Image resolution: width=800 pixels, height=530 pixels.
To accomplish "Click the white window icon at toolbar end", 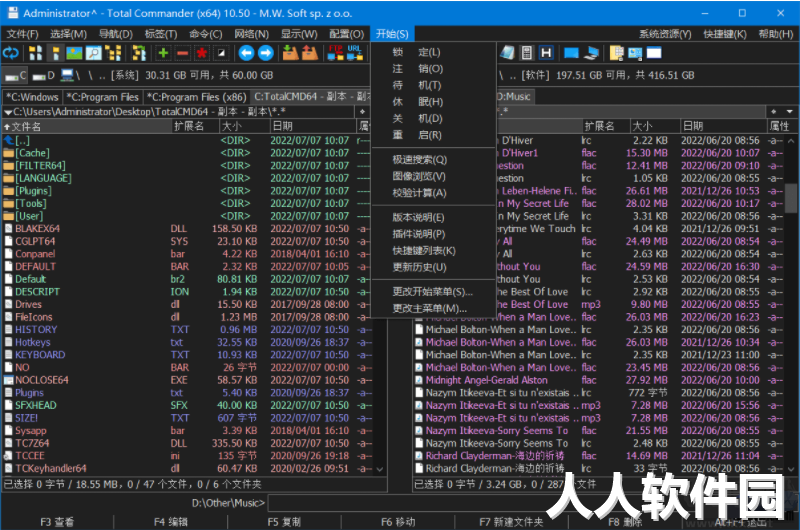I will (654, 53).
